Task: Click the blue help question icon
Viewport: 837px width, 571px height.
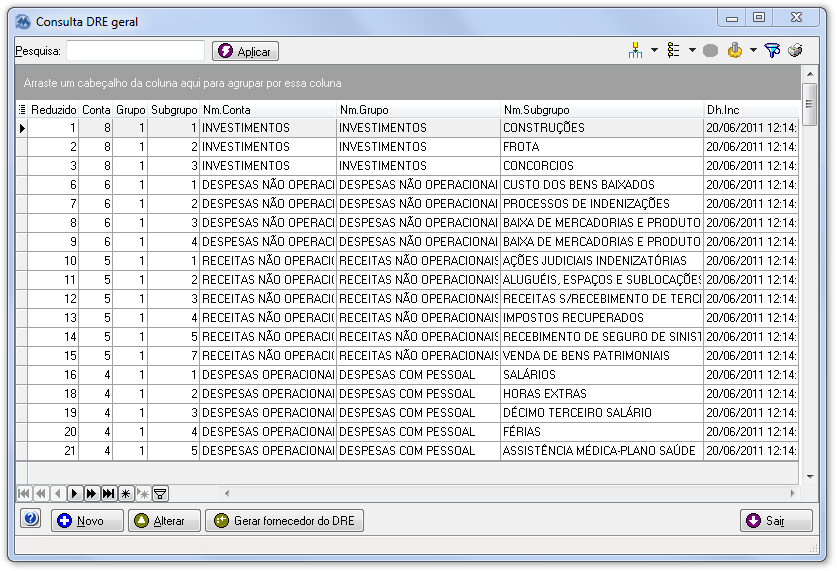Action: click(x=31, y=518)
